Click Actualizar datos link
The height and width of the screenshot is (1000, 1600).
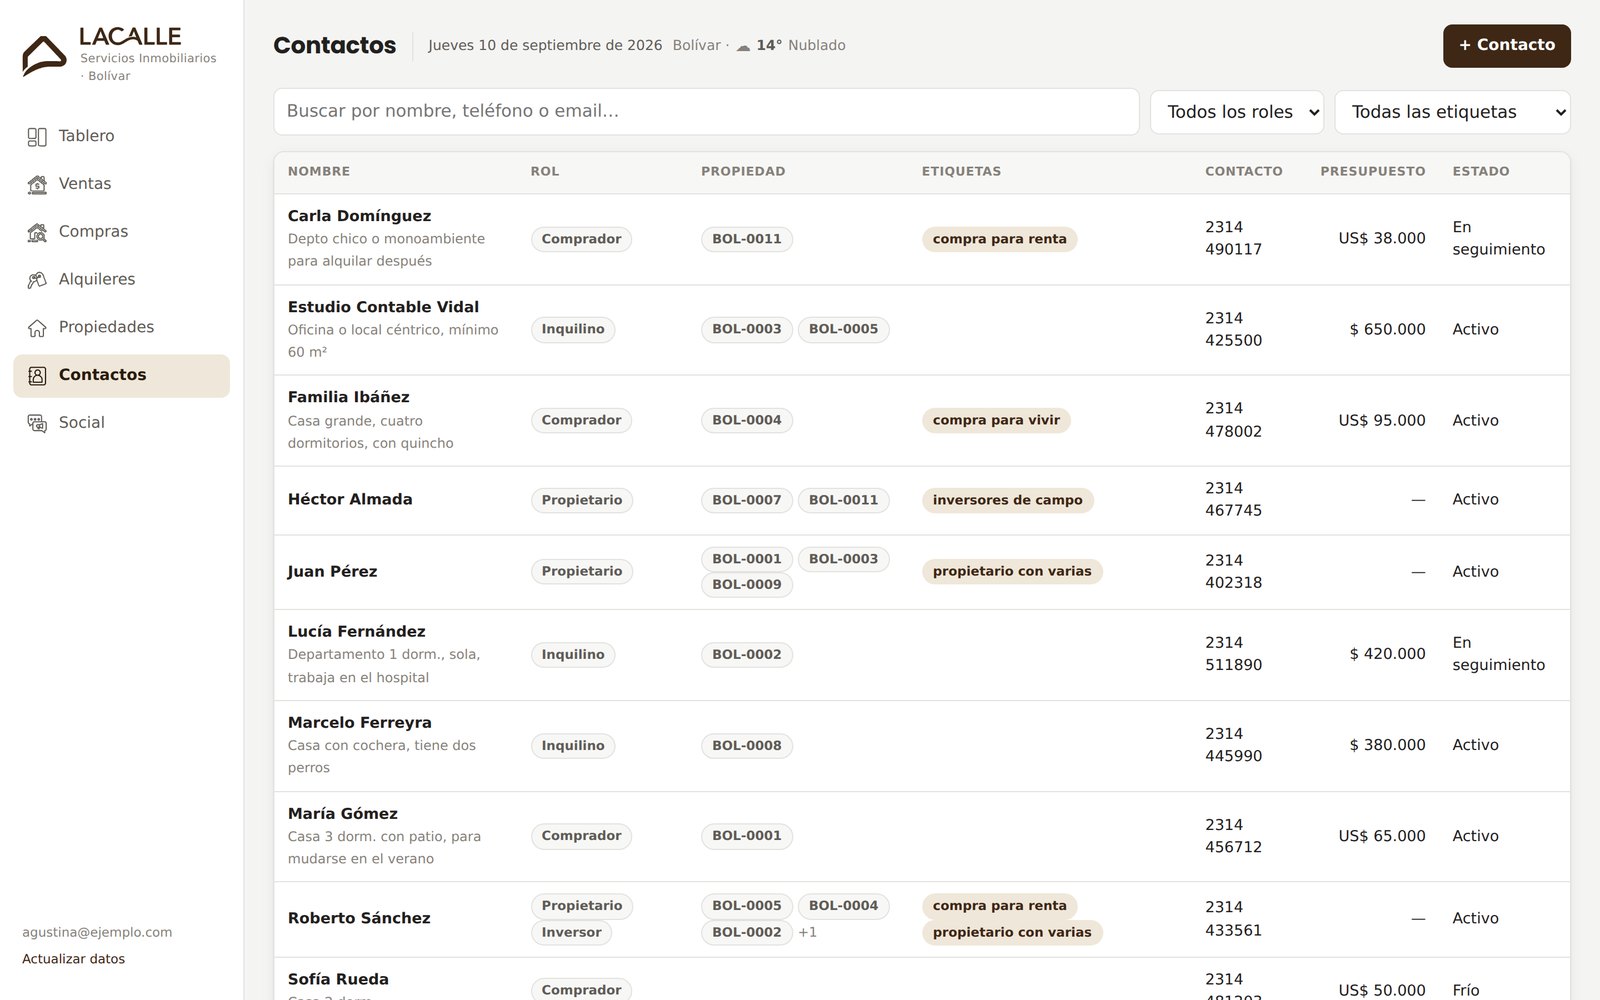click(x=74, y=959)
